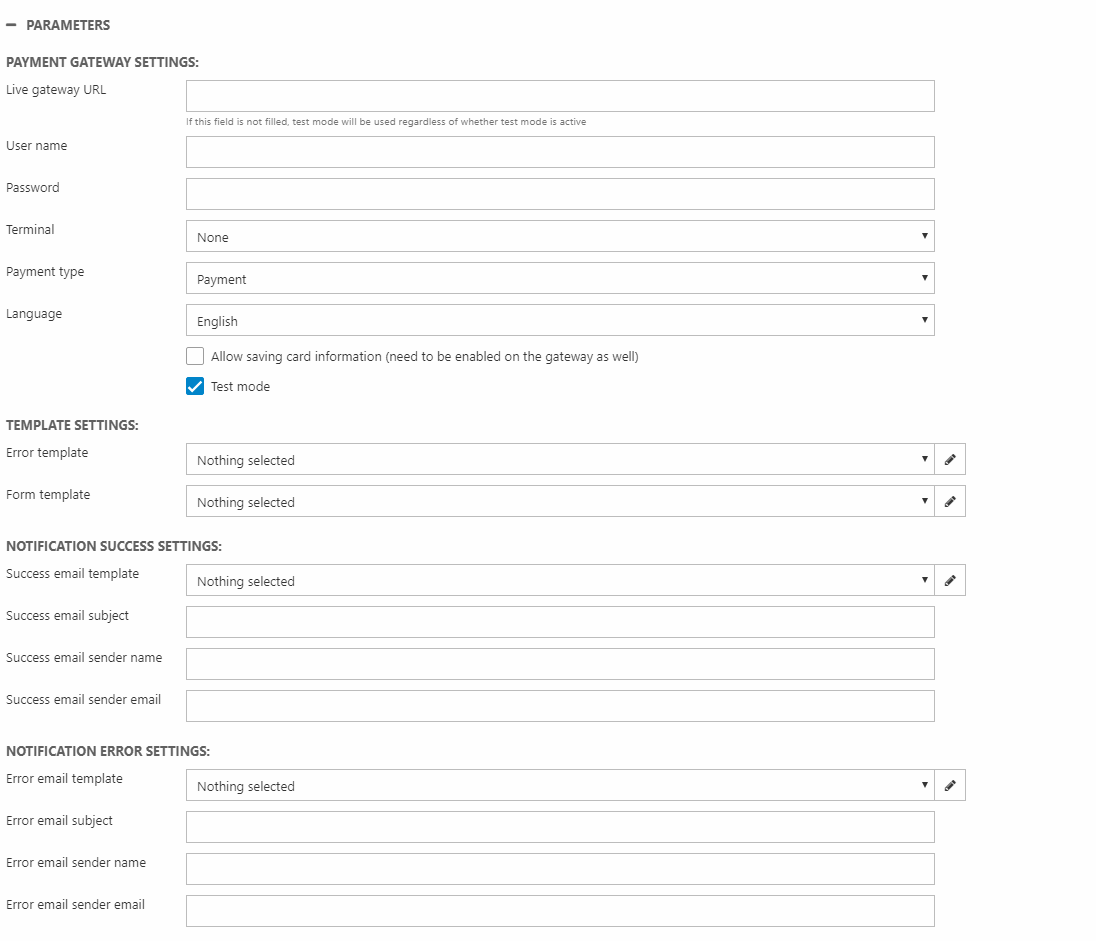Collapse the Parameters section

11,25
